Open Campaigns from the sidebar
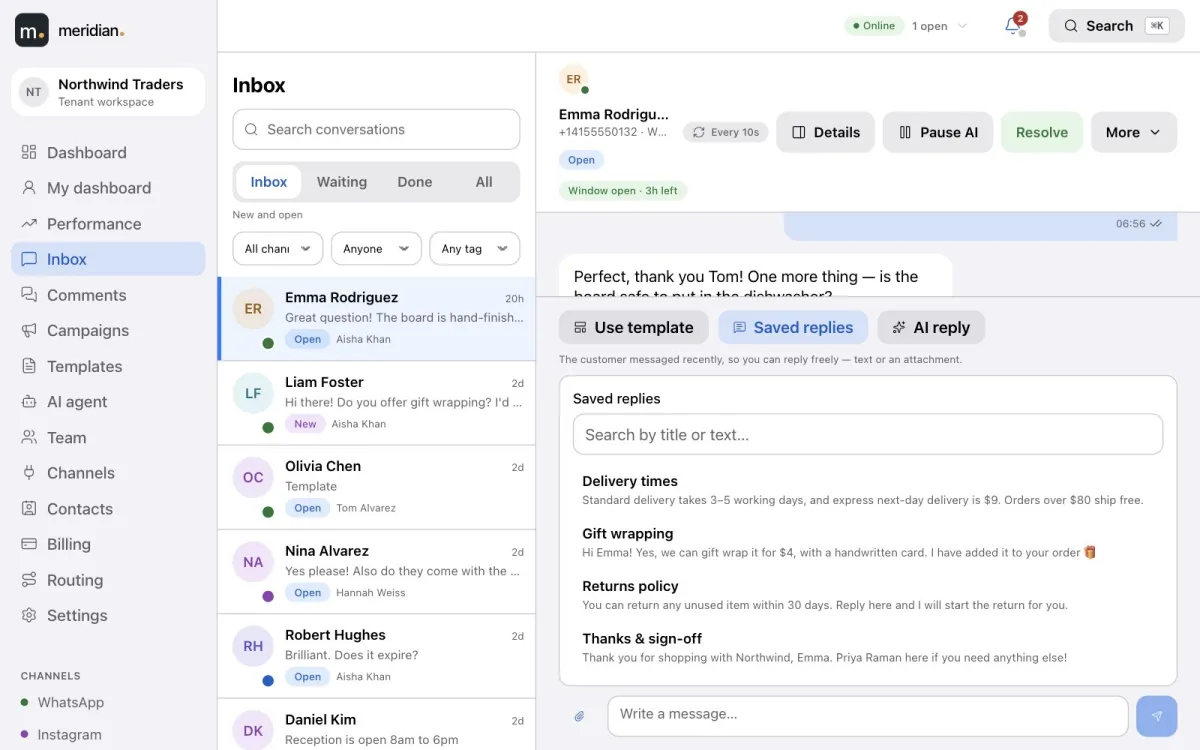This screenshot has width=1200, height=750. tap(108, 330)
